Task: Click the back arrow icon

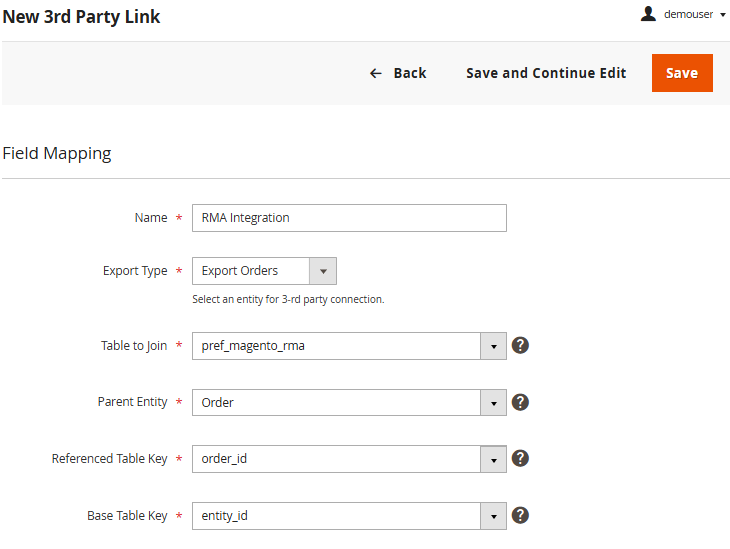Action: click(376, 73)
